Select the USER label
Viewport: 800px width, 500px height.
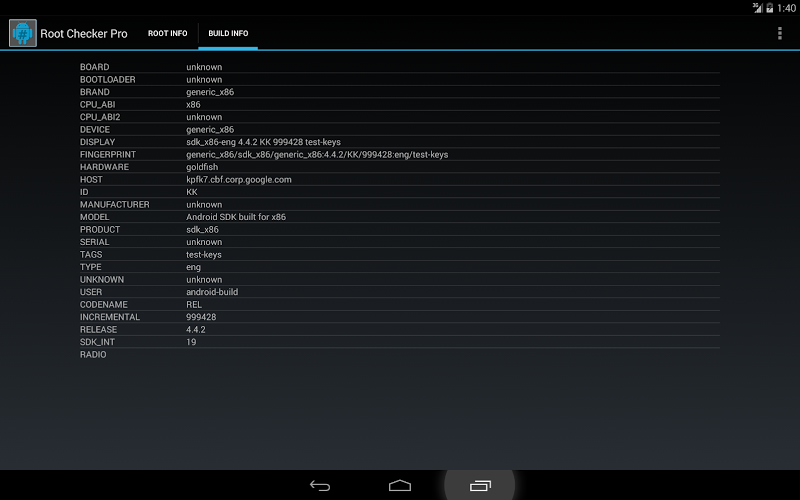point(91,292)
